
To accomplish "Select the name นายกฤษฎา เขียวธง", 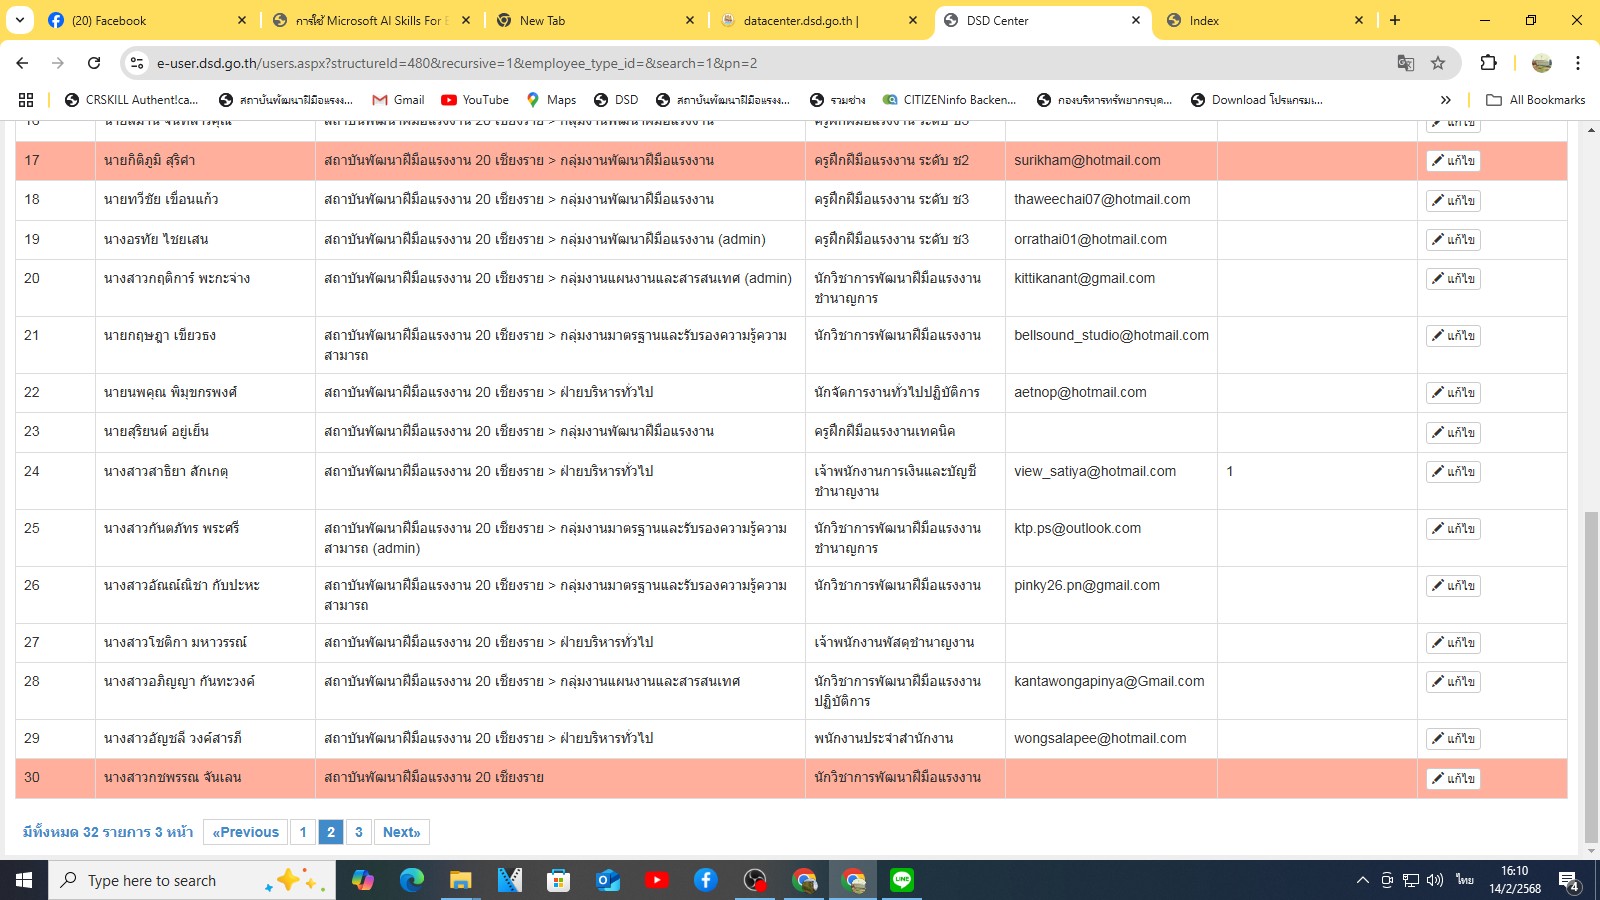I will [160, 335].
